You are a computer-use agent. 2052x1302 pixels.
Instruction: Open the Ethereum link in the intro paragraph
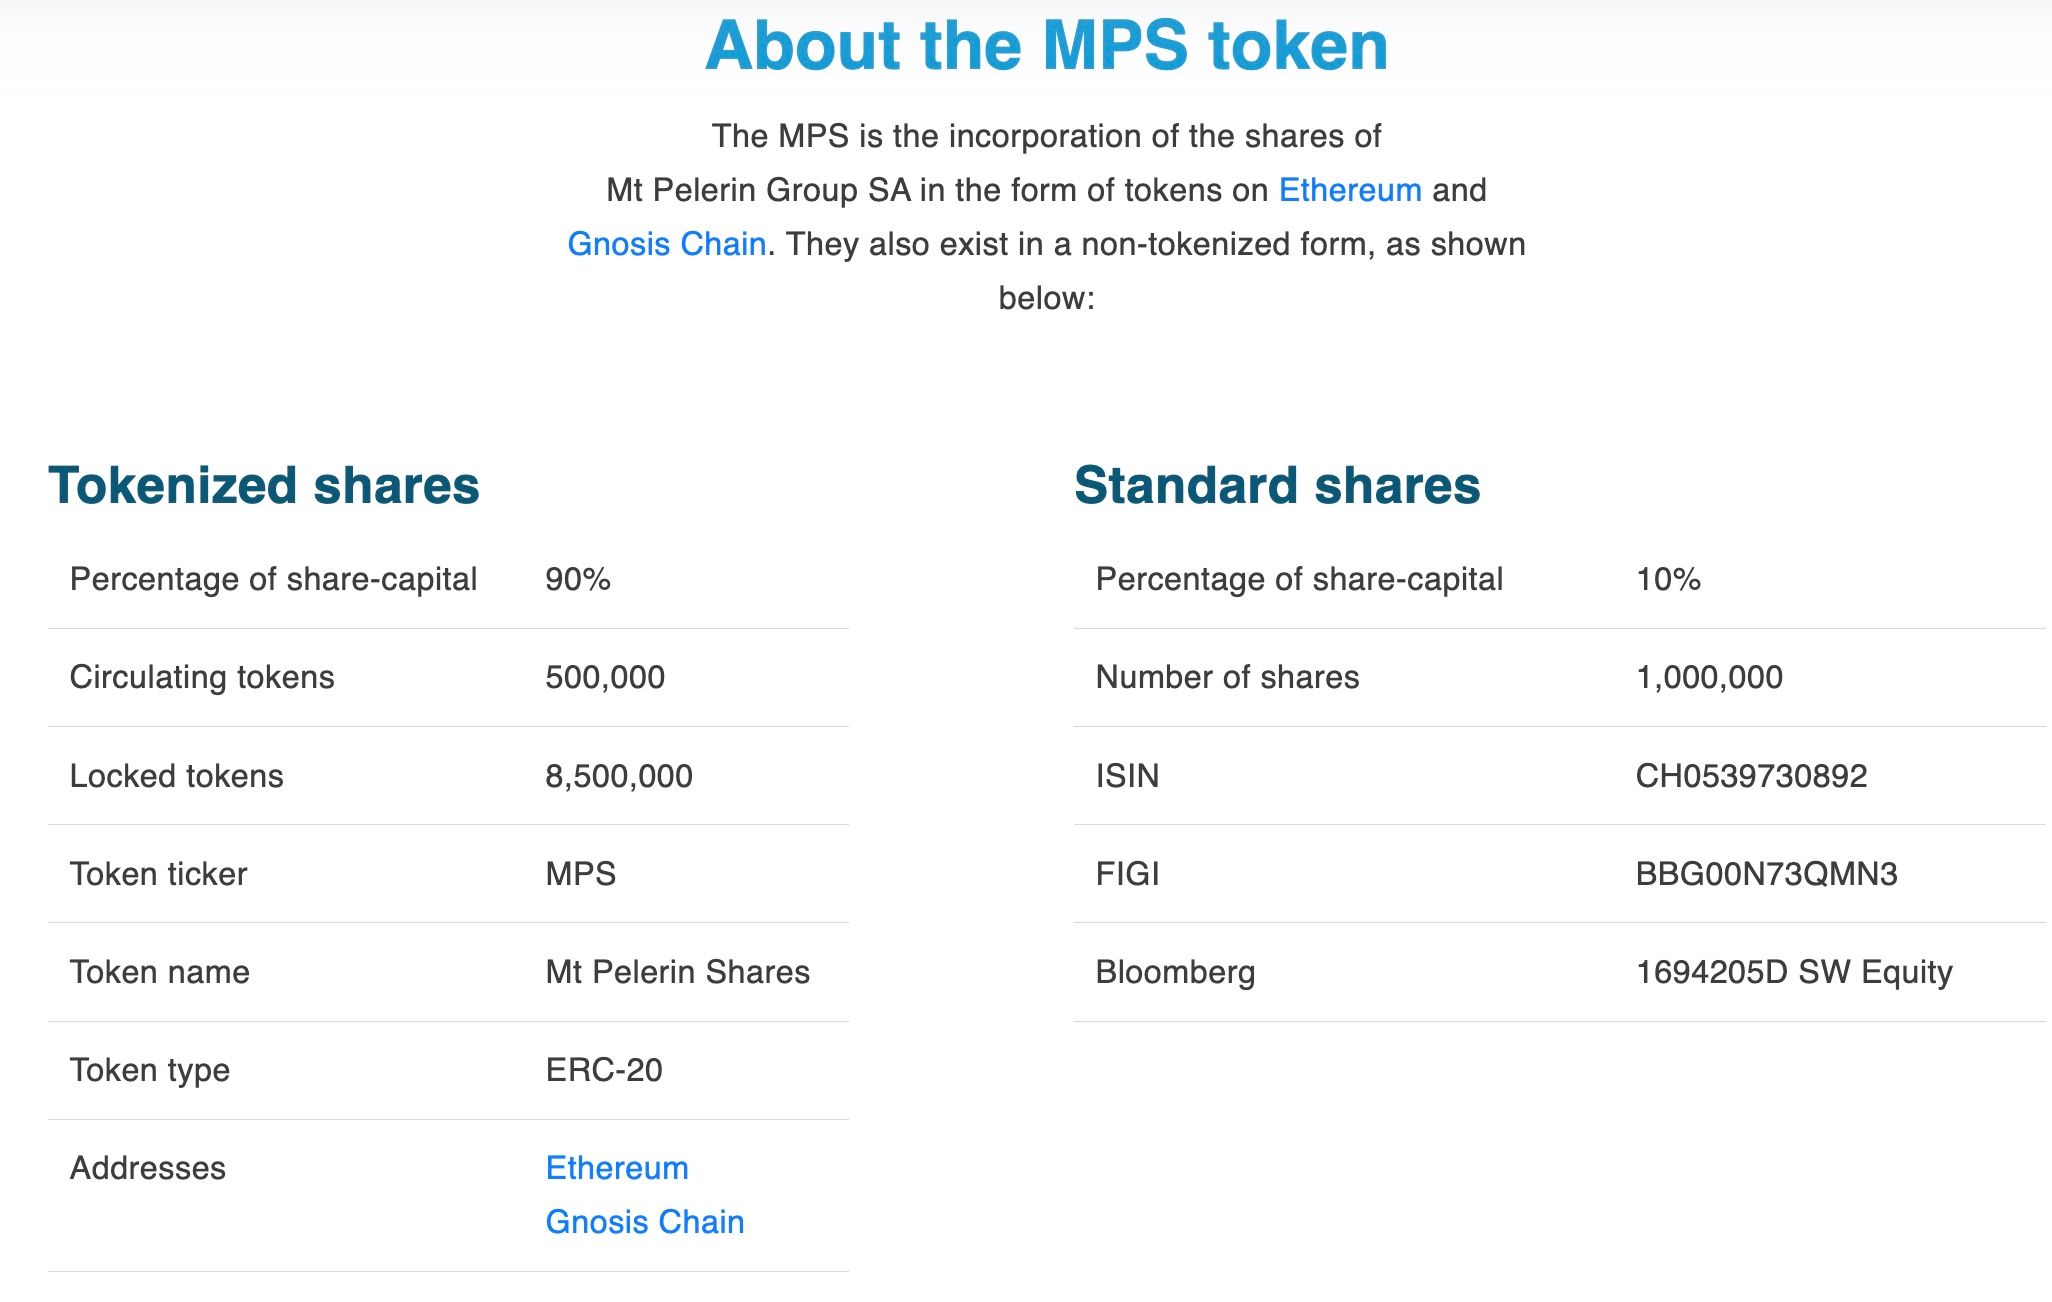pyautogui.click(x=1349, y=190)
